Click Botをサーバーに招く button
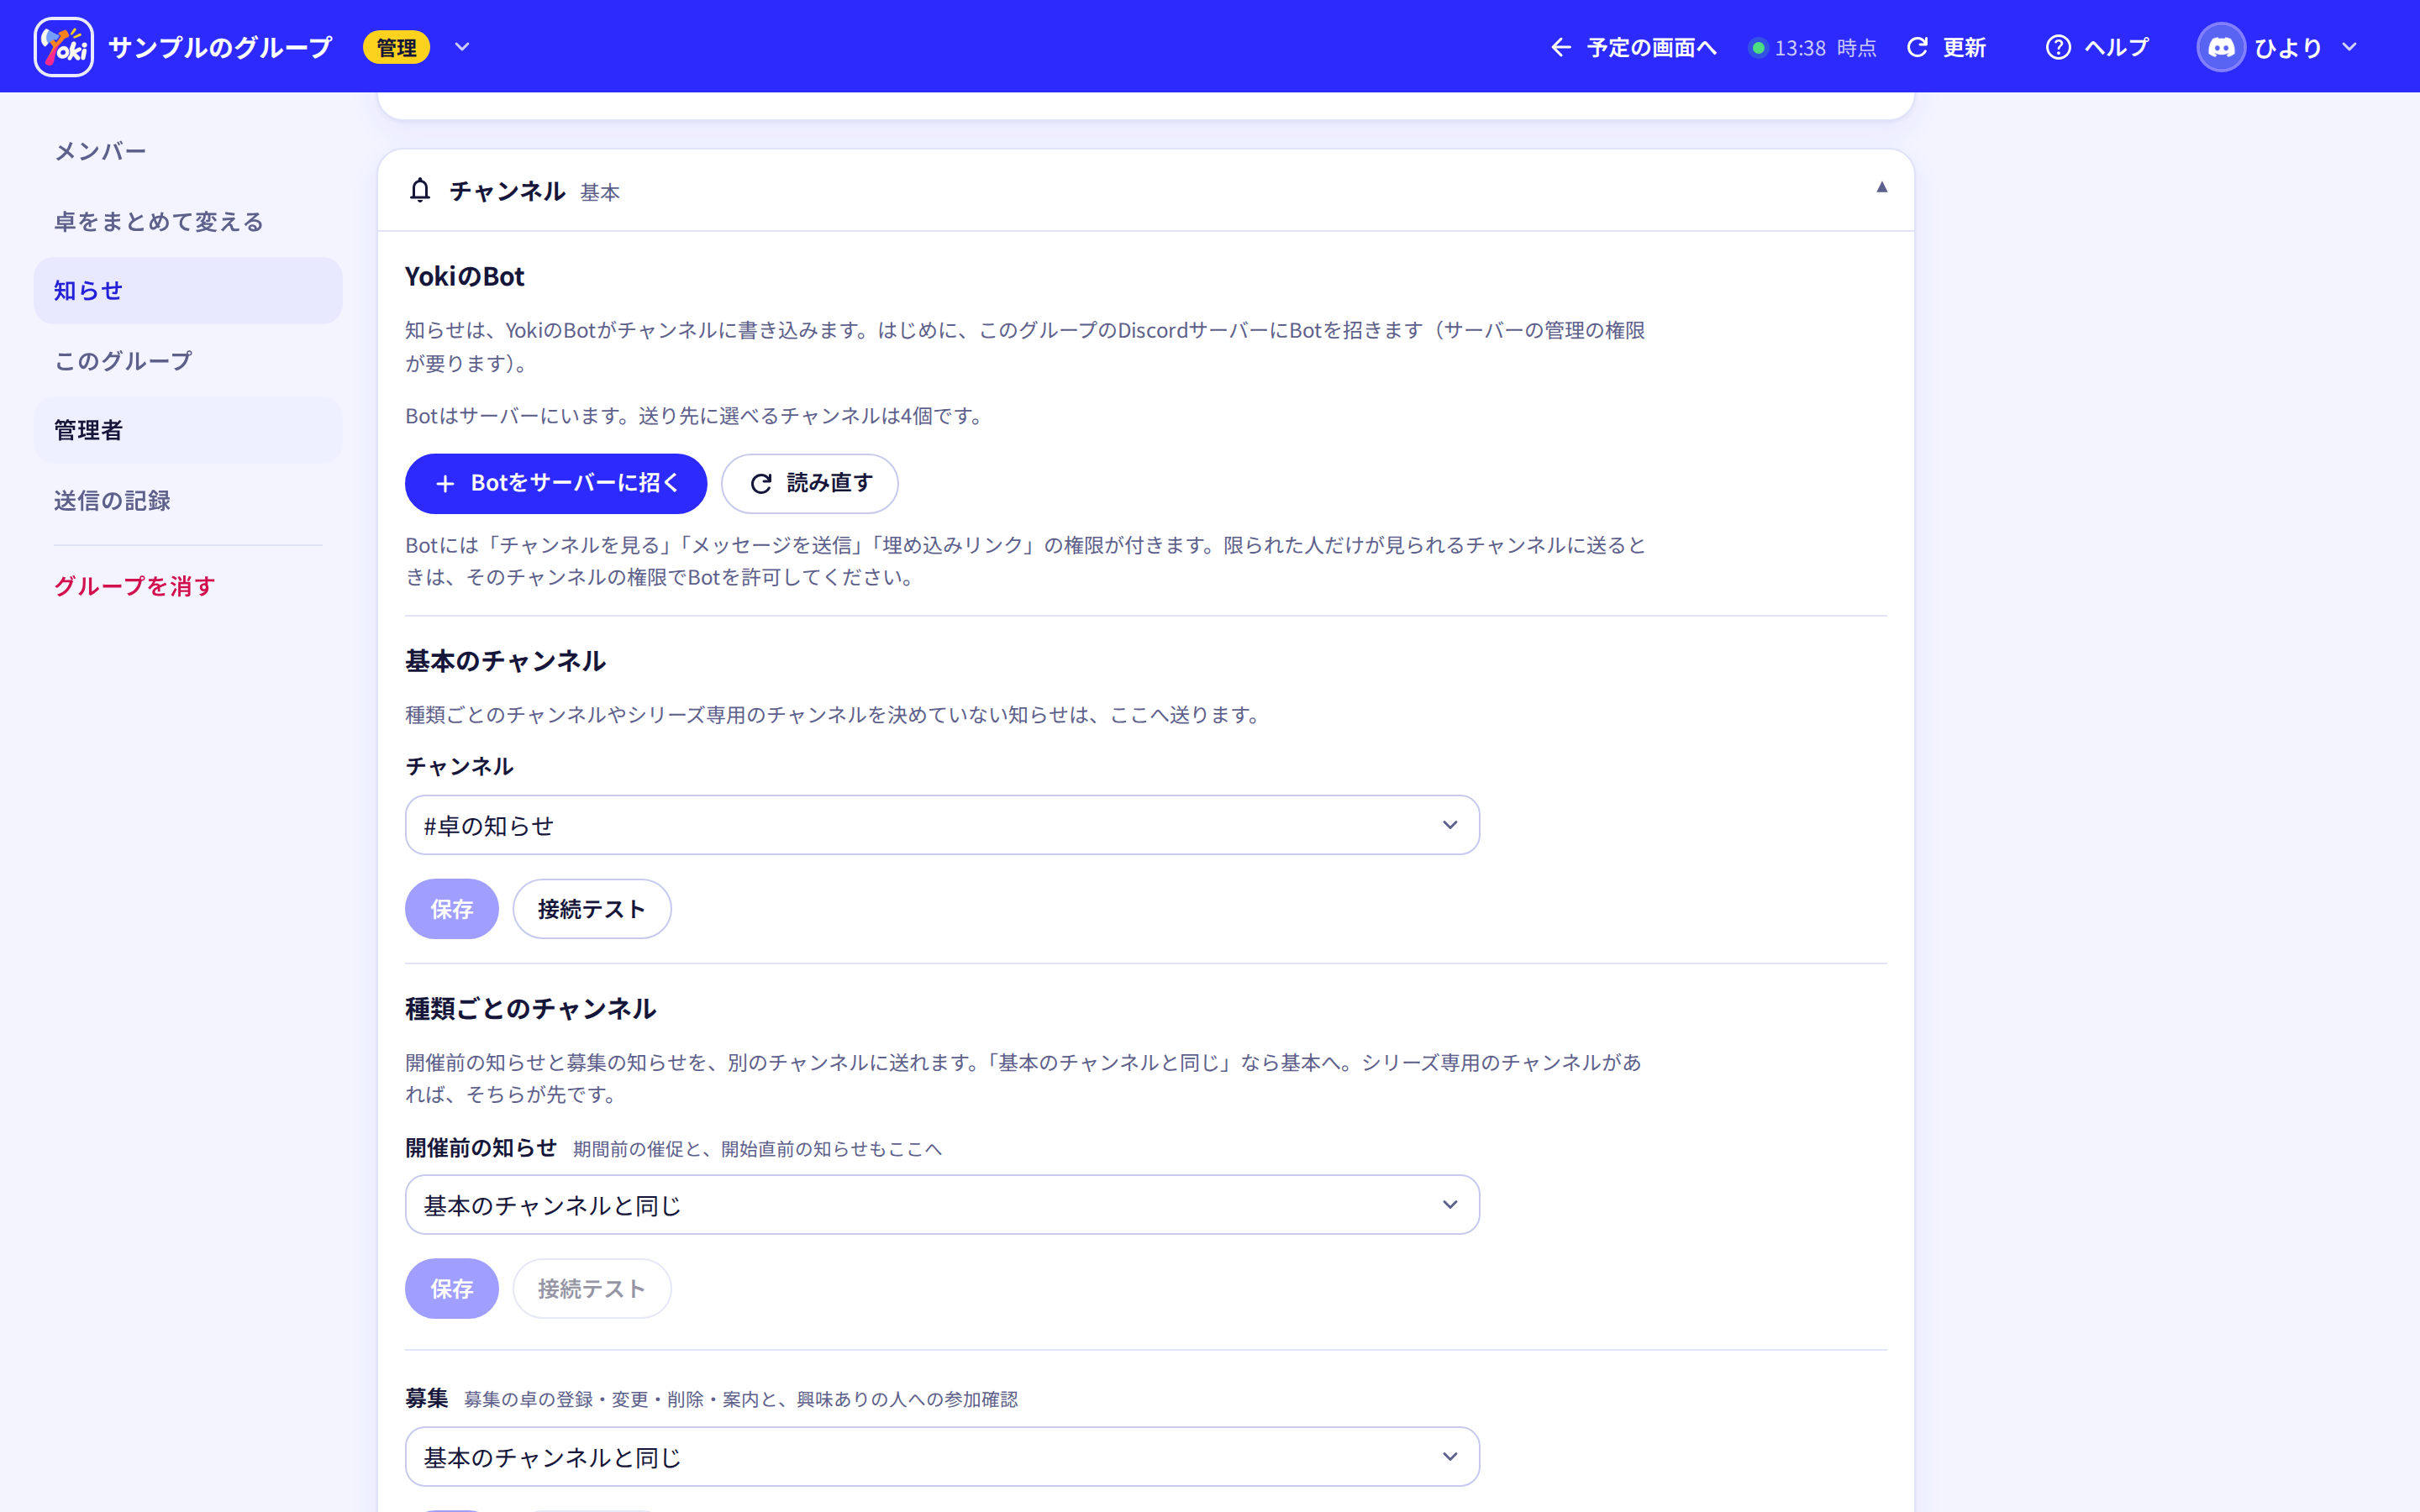Image resolution: width=2420 pixels, height=1512 pixels. (556, 483)
